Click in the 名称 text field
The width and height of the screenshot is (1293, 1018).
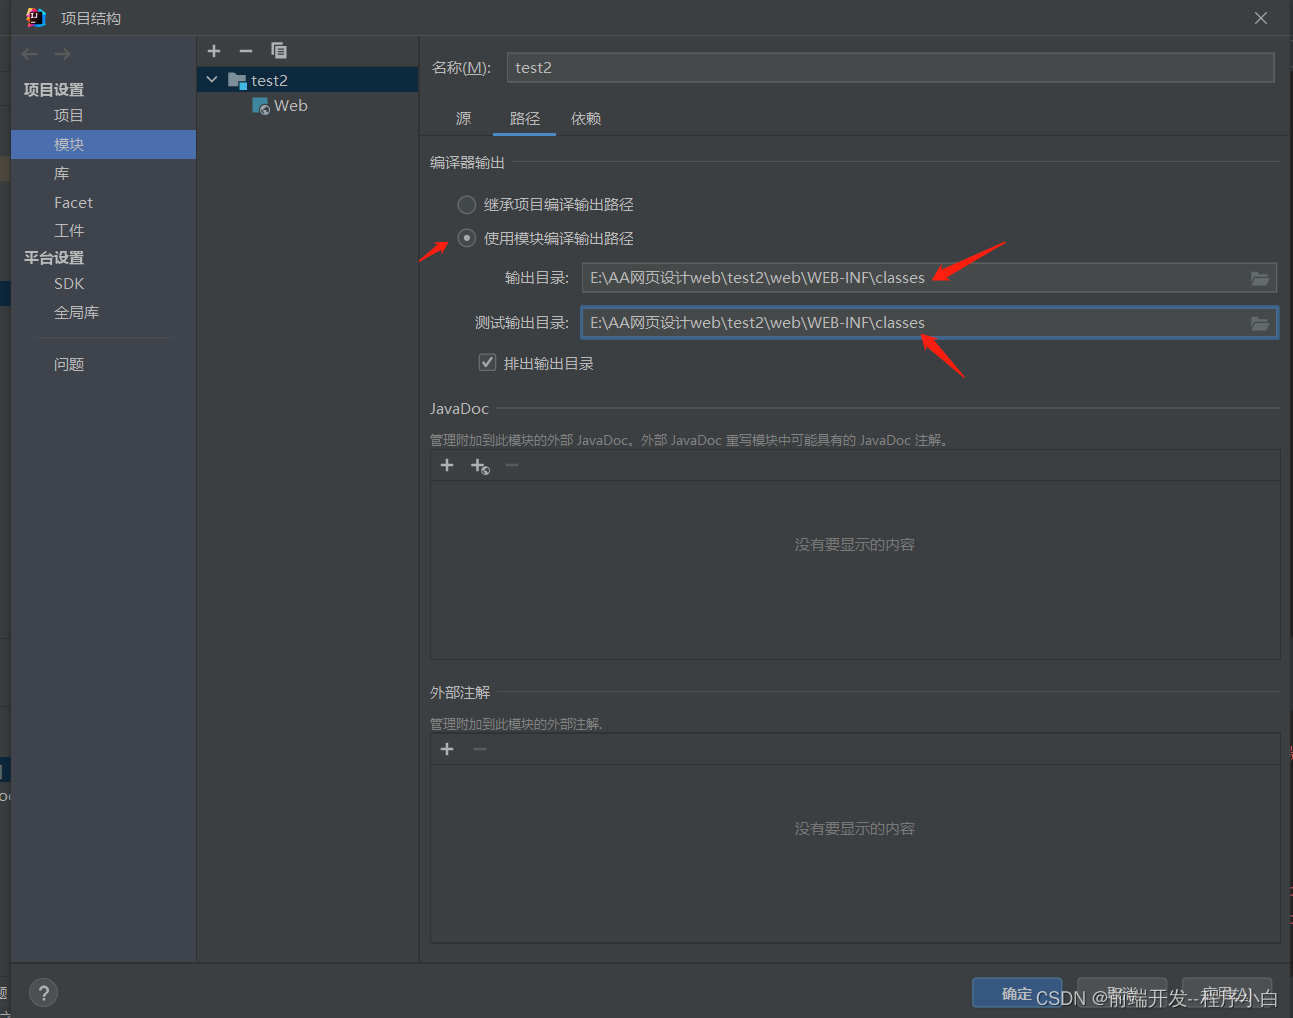(x=890, y=68)
